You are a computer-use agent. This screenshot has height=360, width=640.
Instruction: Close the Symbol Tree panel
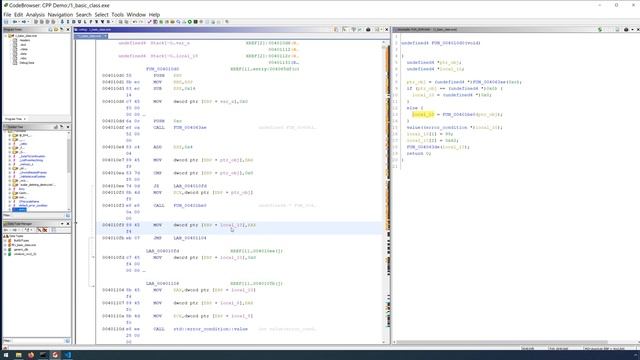[68, 127]
